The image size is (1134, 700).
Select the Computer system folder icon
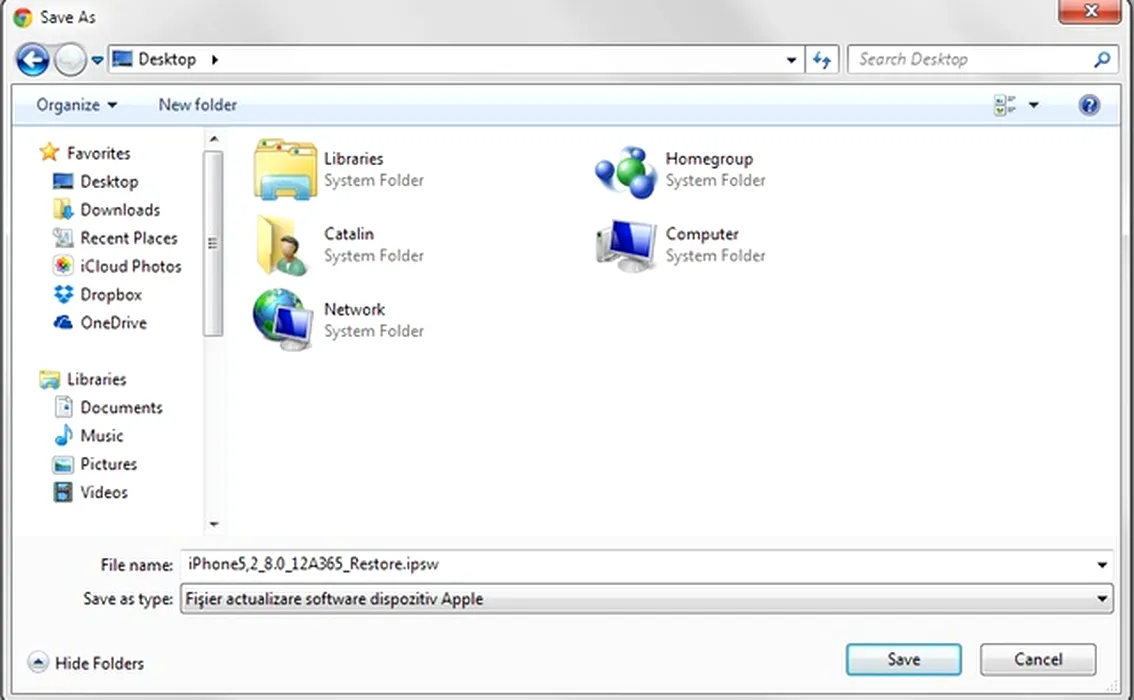point(625,245)
